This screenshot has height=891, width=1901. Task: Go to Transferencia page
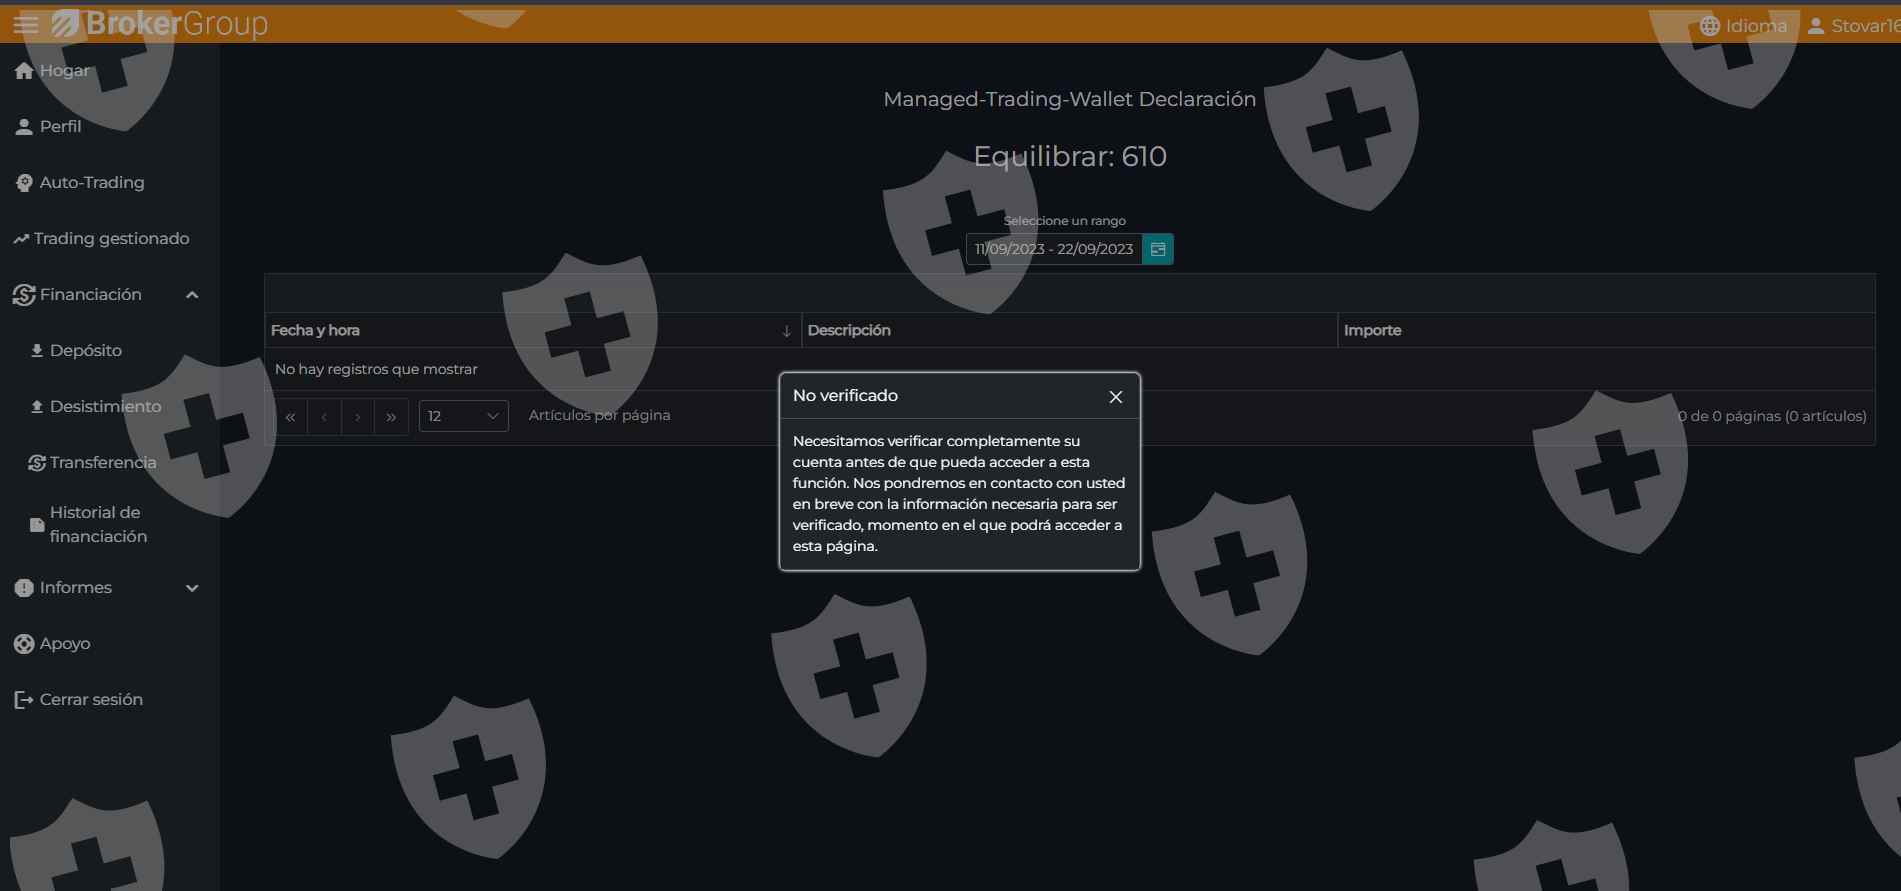(102, 463)
